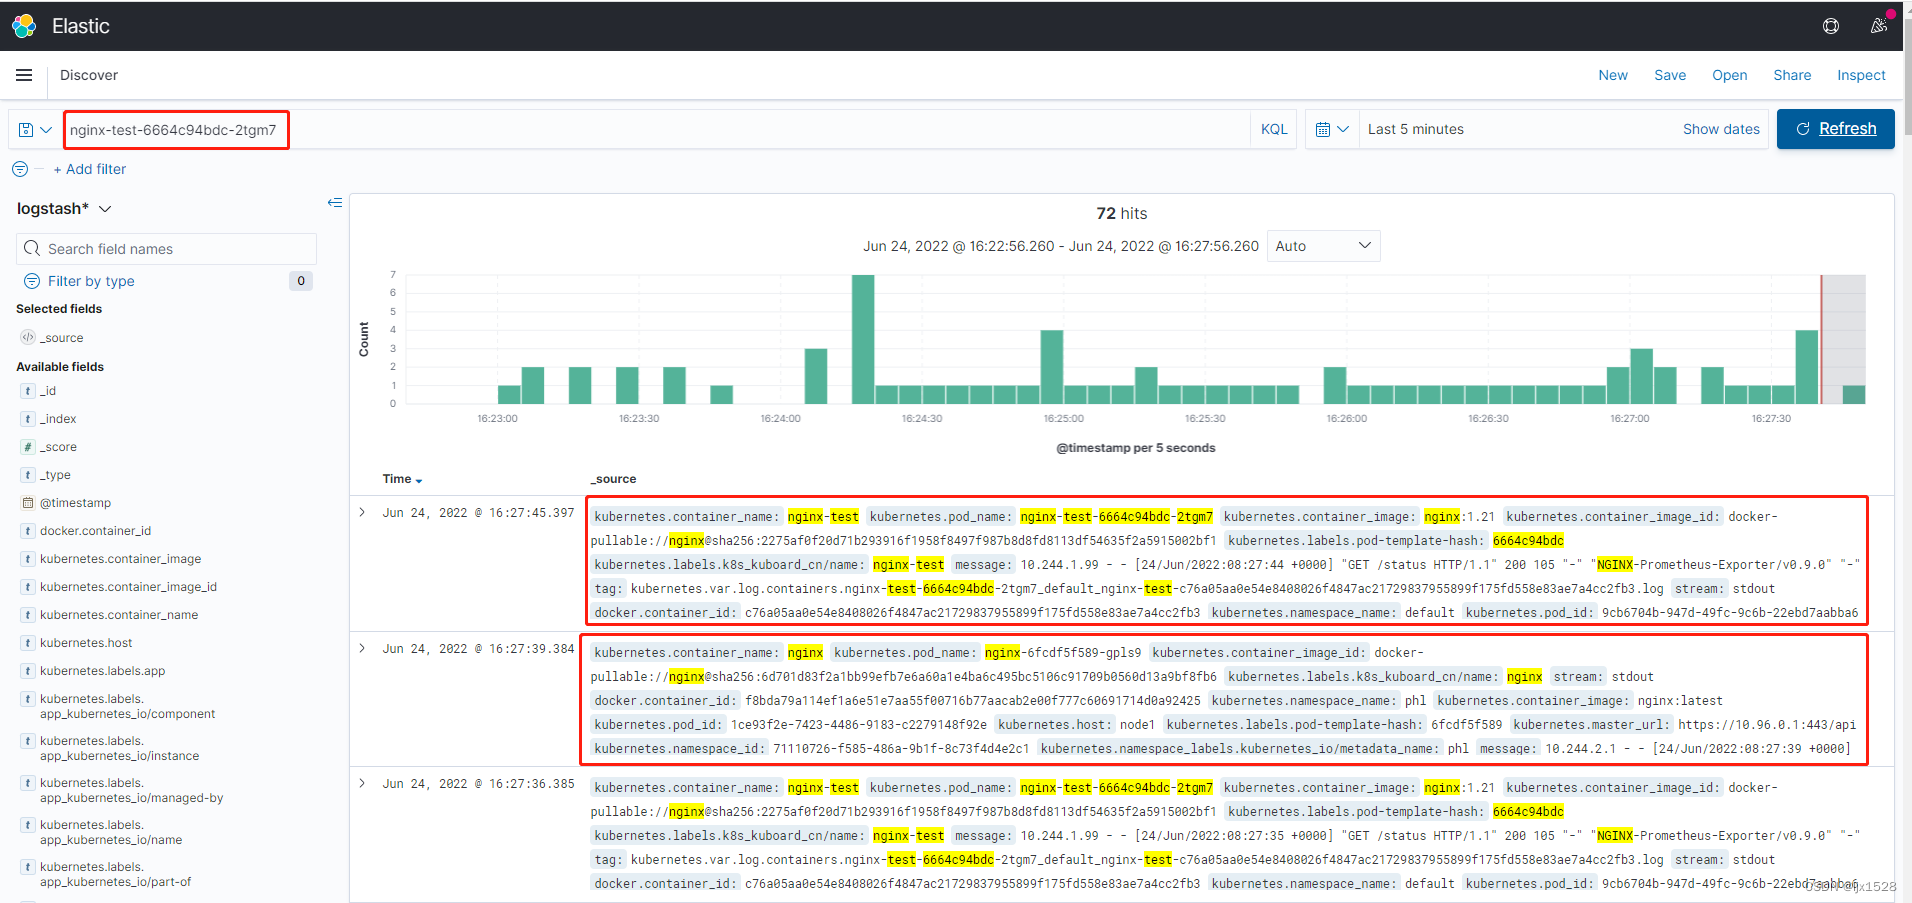Select the _index field

pyautogui.click(x=58, y=419)
